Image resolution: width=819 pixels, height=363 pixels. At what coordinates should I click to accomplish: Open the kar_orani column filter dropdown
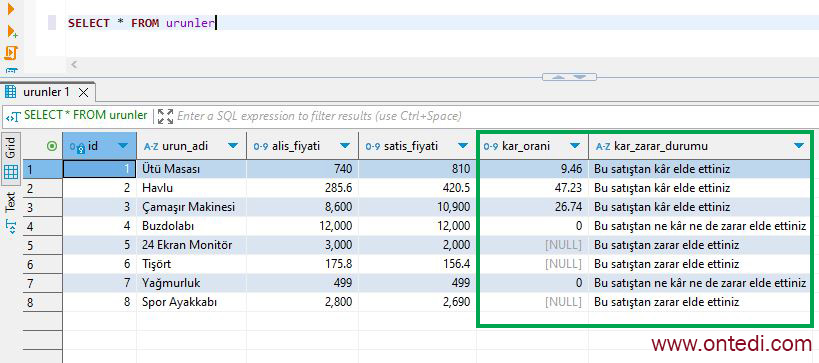click(x=575, y=146)
